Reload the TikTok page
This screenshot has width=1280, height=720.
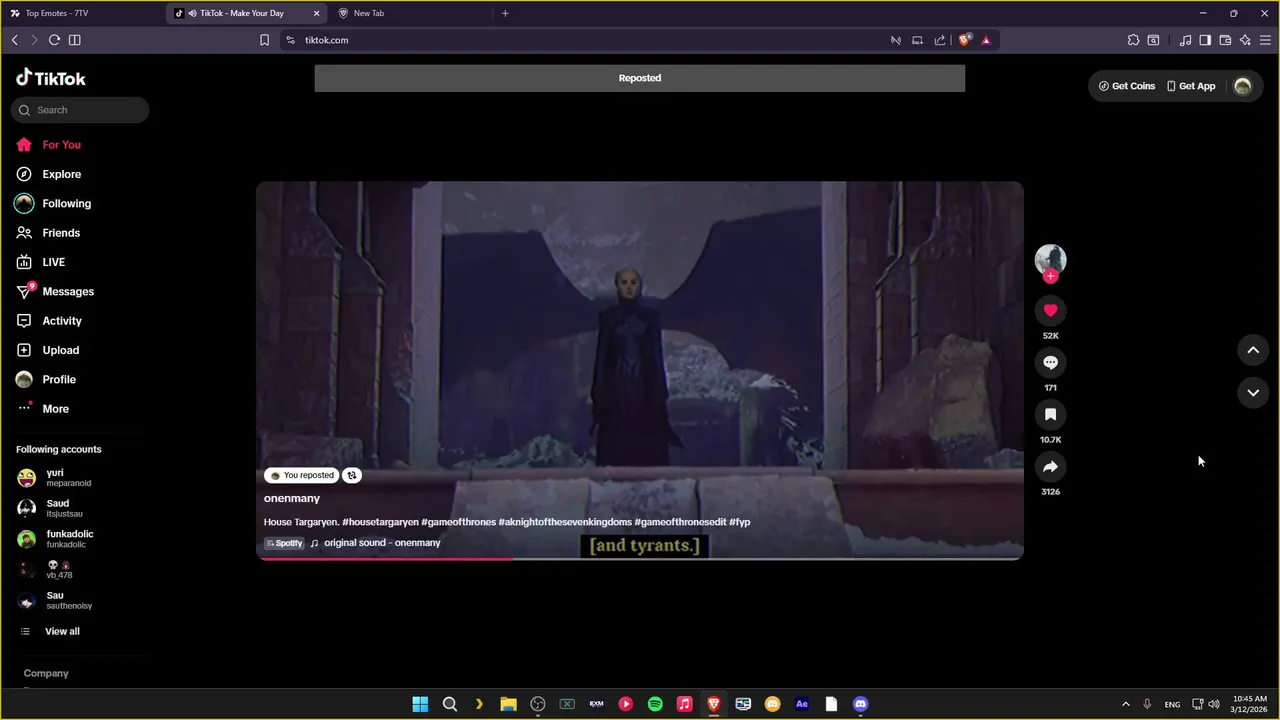(54, 40)
